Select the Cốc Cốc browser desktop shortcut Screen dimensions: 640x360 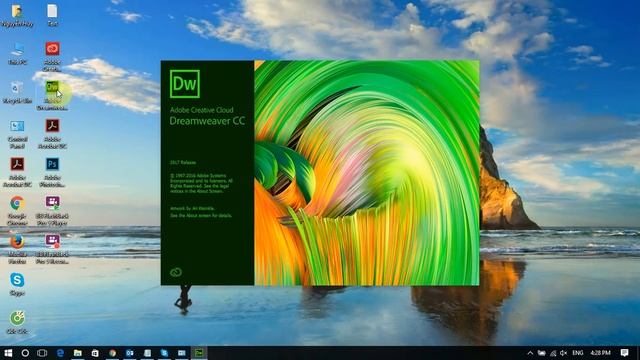coord(17,322)
